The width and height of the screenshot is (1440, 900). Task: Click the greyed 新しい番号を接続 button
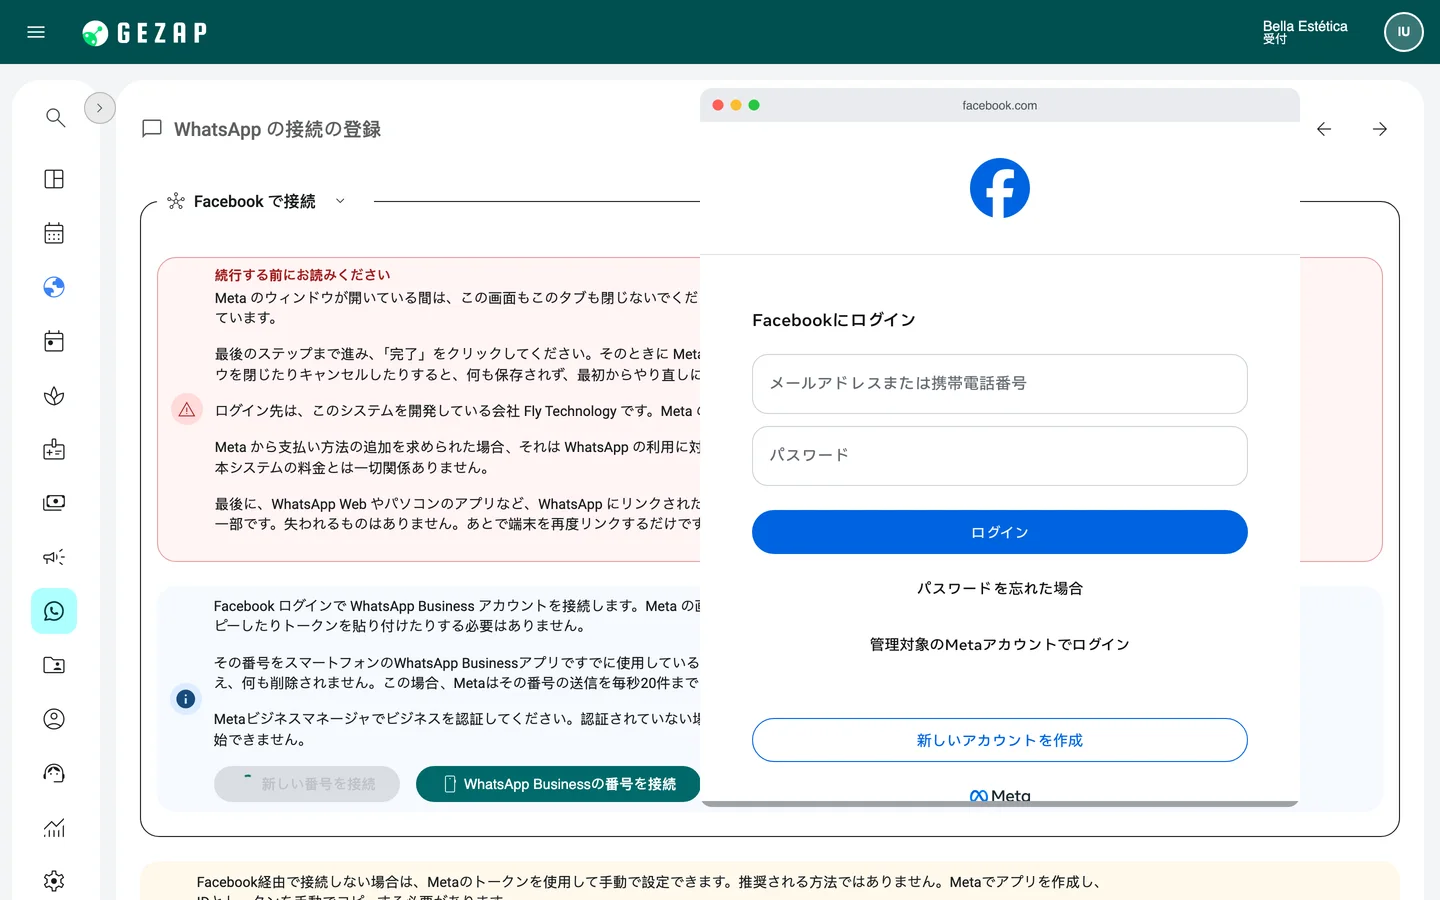tap(307, 784)
